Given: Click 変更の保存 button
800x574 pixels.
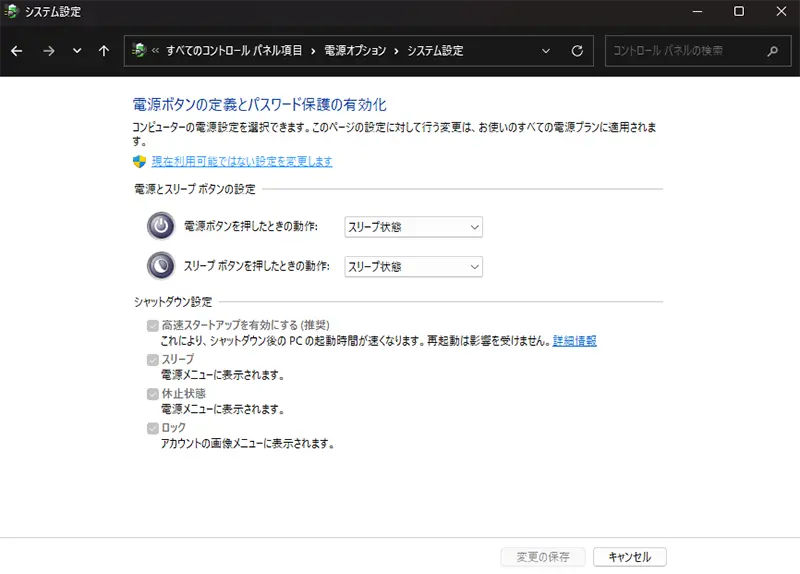Looking at the screenshot, I should pos(543,557).
